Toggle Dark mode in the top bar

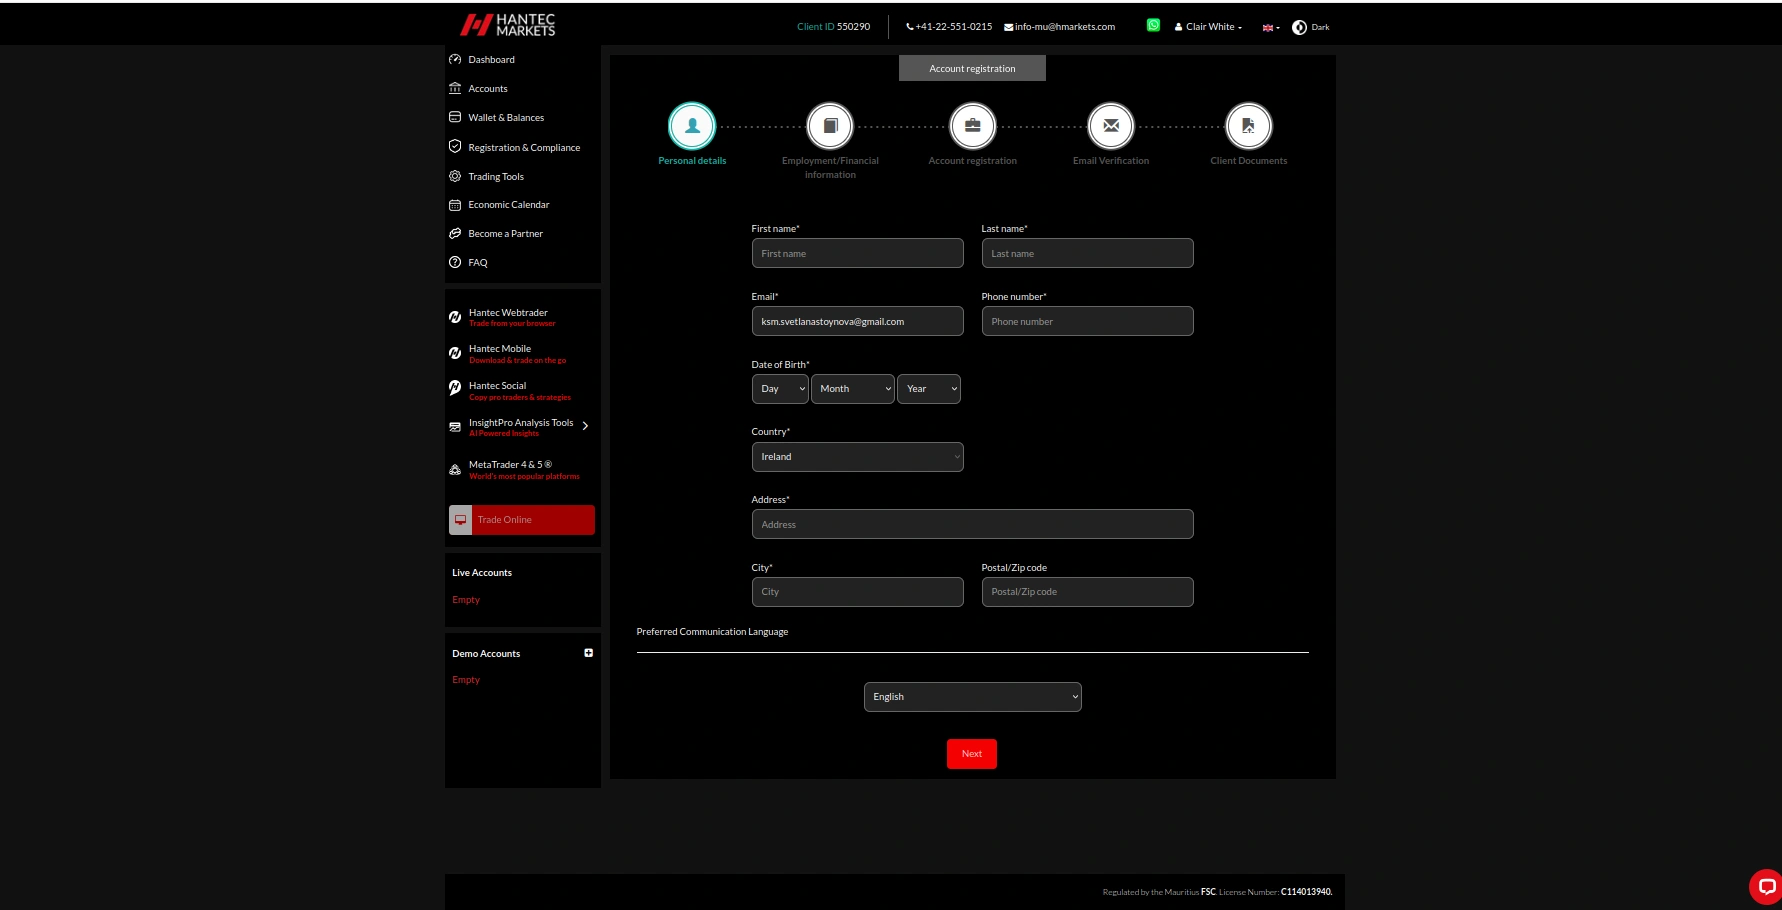pyautogui.click(x=1309, y=27)
